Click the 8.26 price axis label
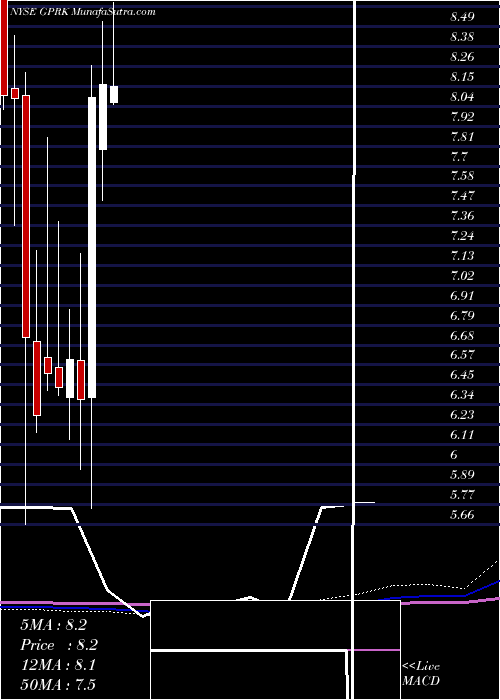 coord(462,57)
